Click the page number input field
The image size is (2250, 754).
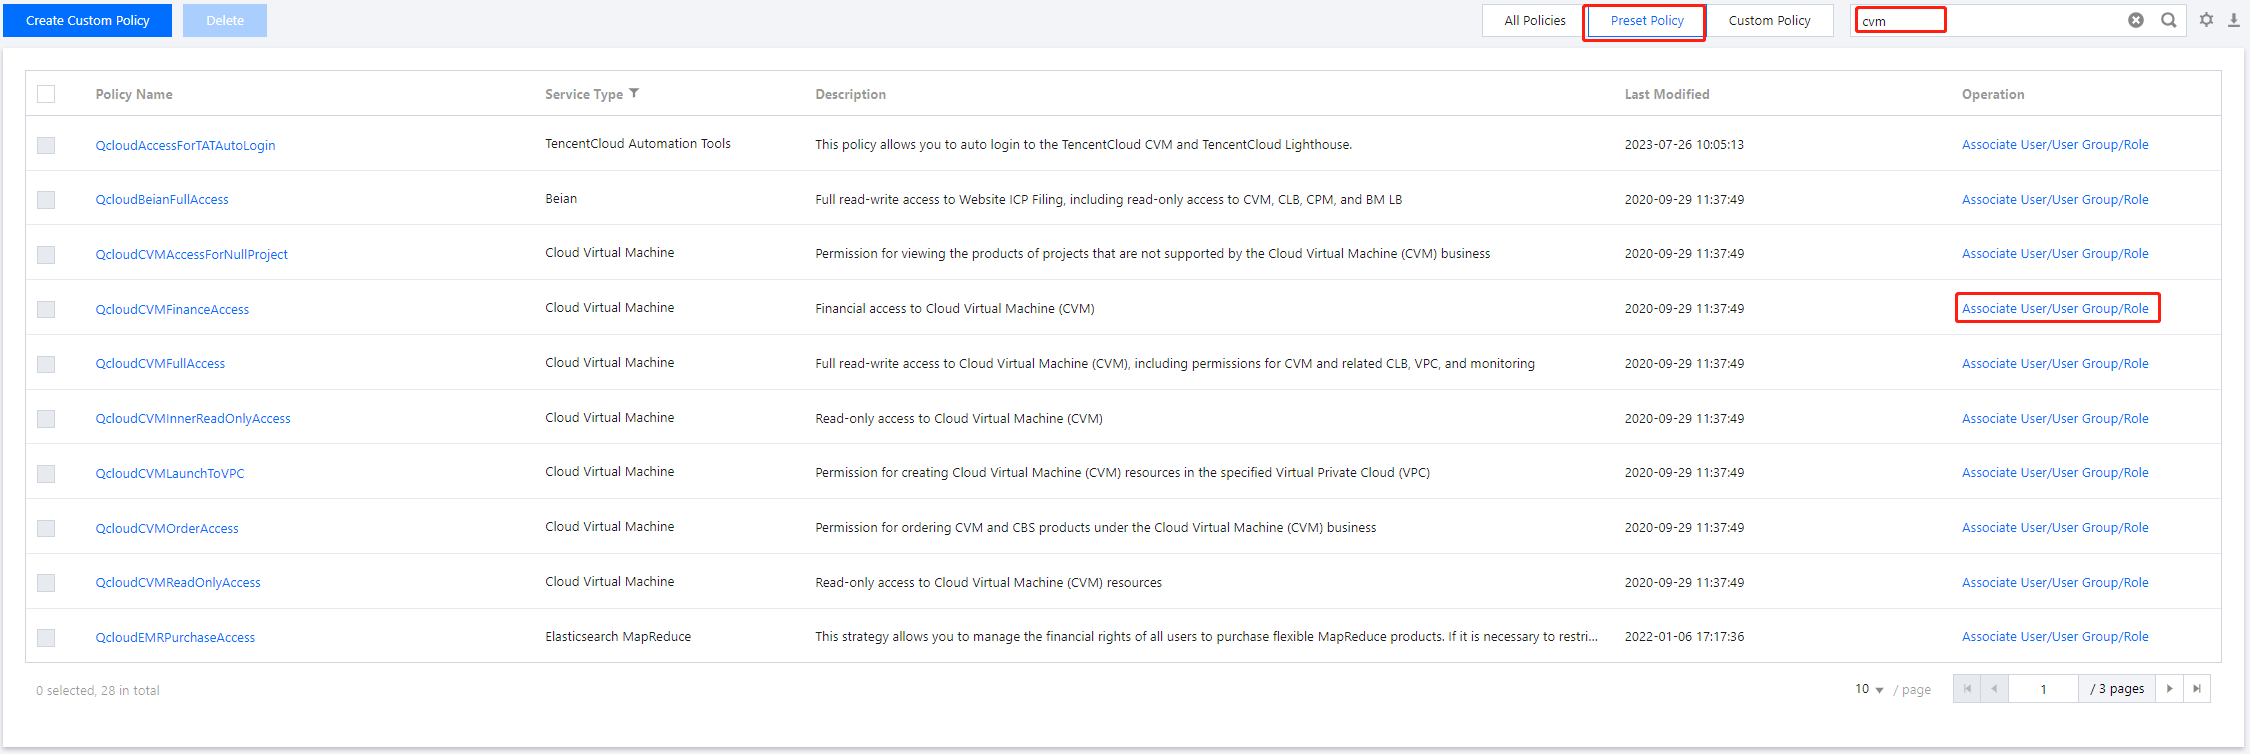[x=2043, y=689]
